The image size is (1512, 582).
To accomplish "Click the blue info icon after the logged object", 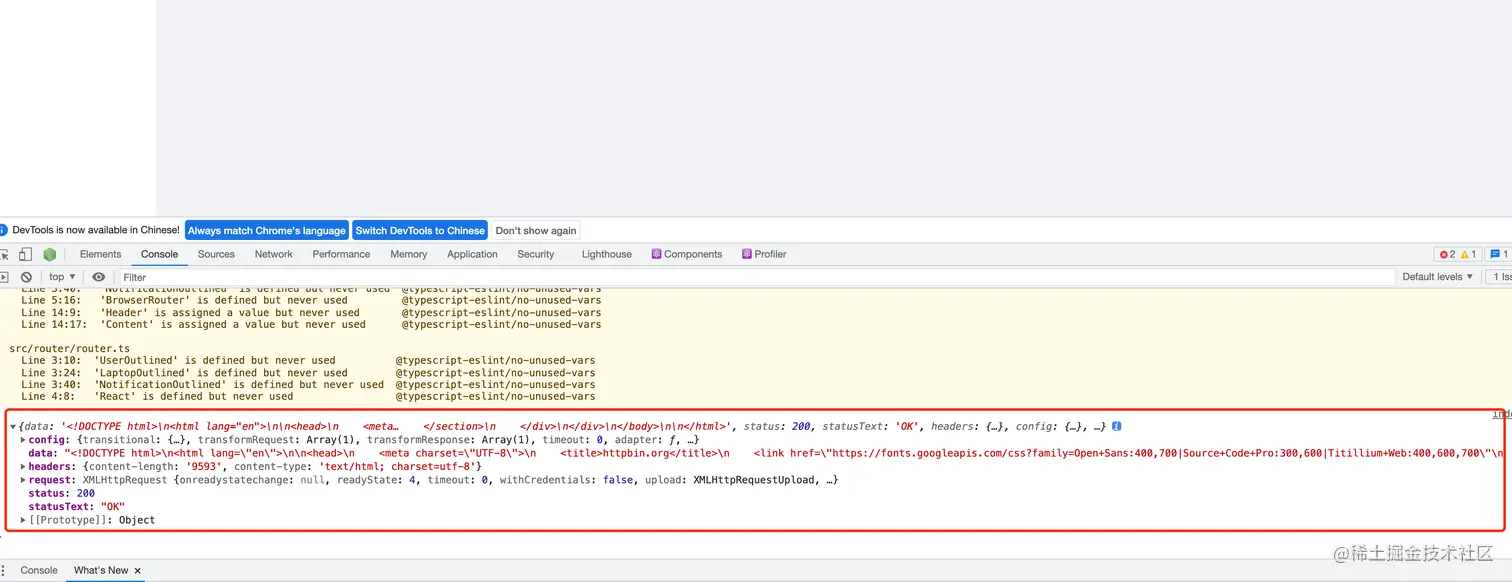I will [x=1116, y=426].
